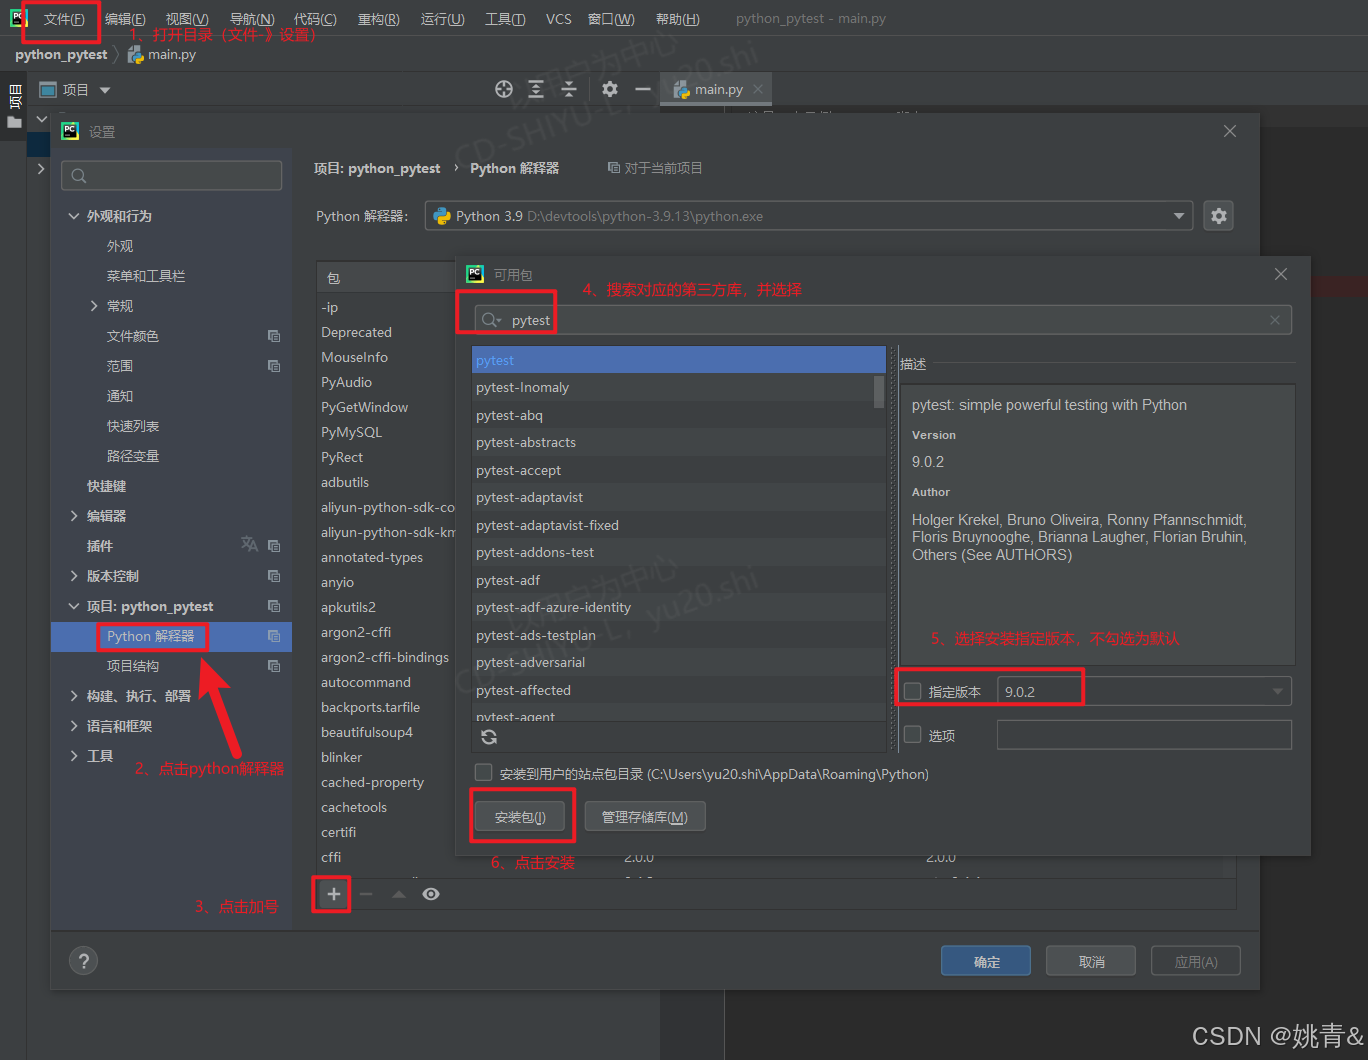Check install to user's site packages directory
Viewport: 1368px width, 1060px height.
[x=483, y=773]
